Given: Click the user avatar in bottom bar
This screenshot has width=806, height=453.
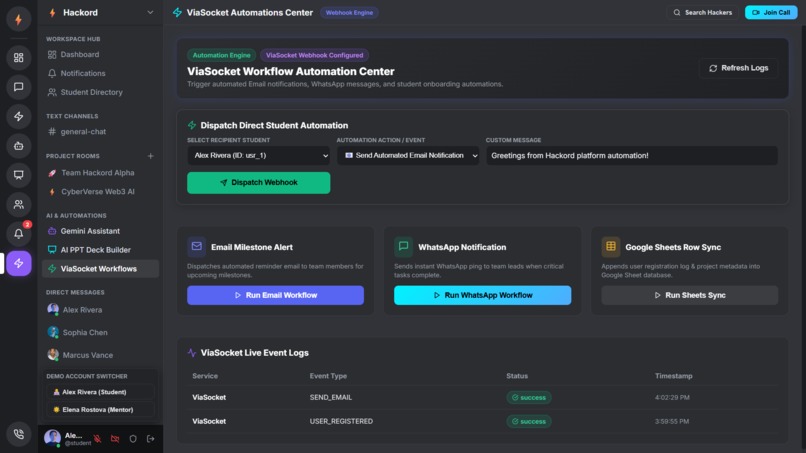Looking at the screenshot, I should click(x=52, y=438).
